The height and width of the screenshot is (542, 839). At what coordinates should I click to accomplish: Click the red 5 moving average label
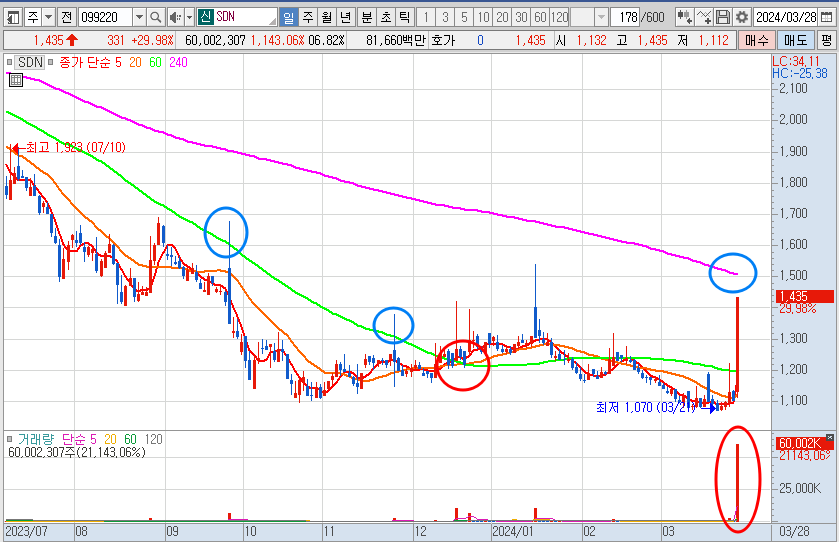click(118, 63)
